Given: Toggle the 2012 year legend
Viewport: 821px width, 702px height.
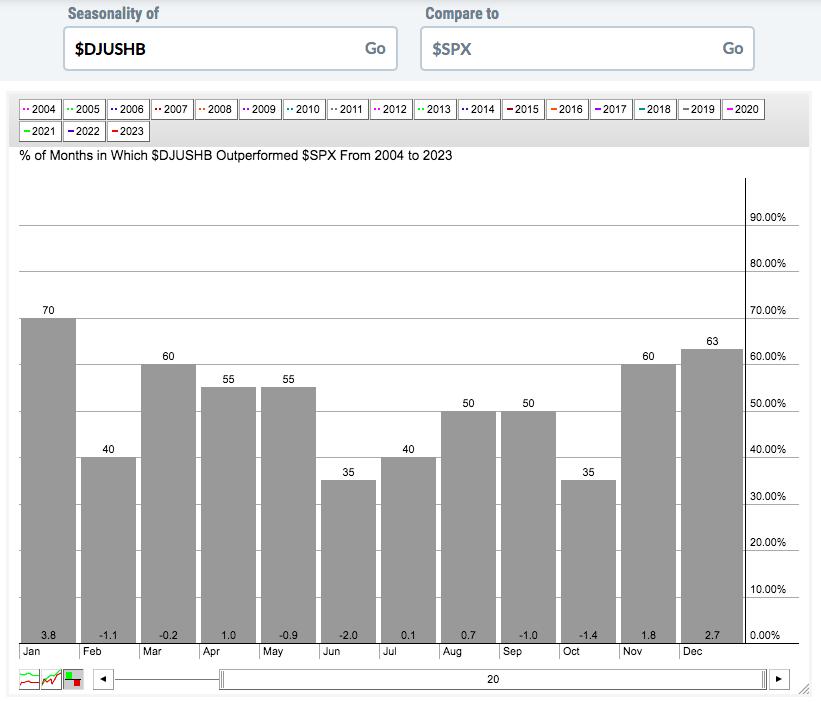Looking at the screenshot, I should [x=391, y=109].
